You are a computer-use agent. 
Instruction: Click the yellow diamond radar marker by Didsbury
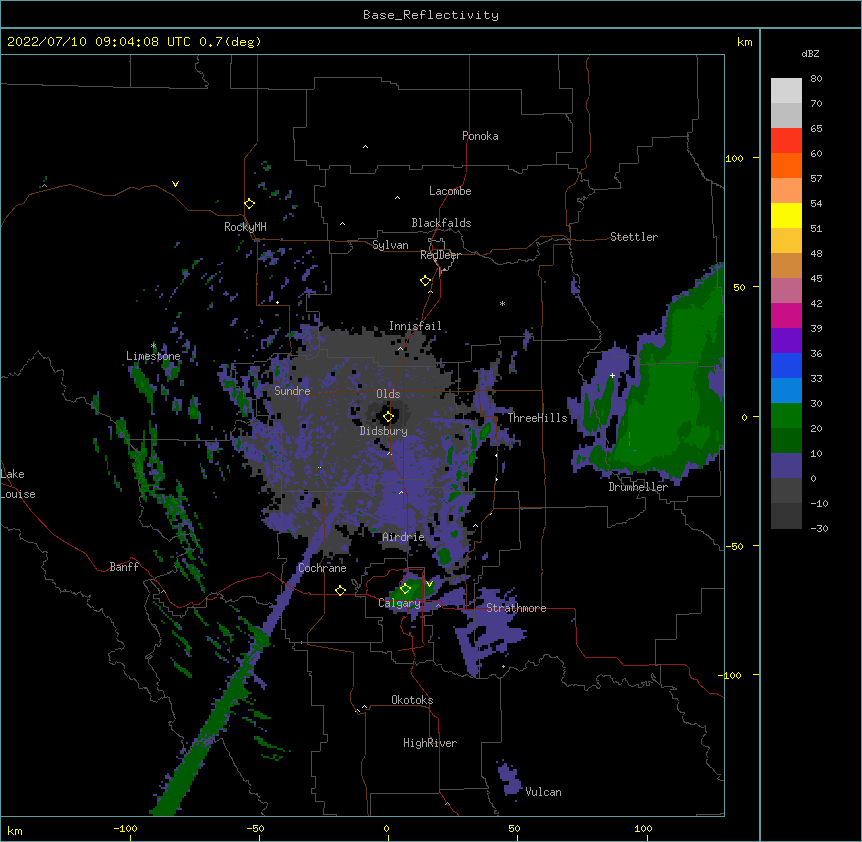click(388, 417)
